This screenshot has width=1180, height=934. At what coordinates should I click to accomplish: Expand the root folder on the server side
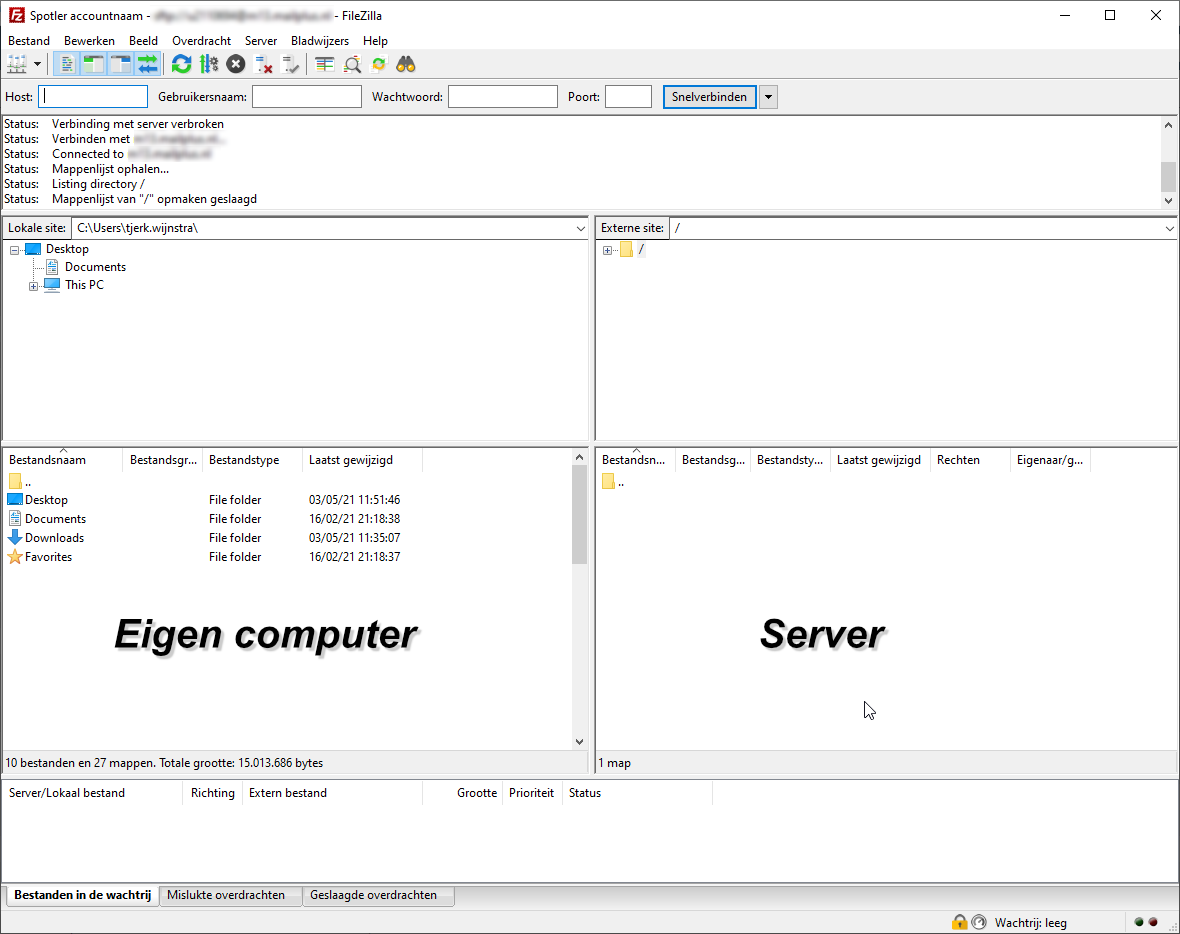pos(608,249)
